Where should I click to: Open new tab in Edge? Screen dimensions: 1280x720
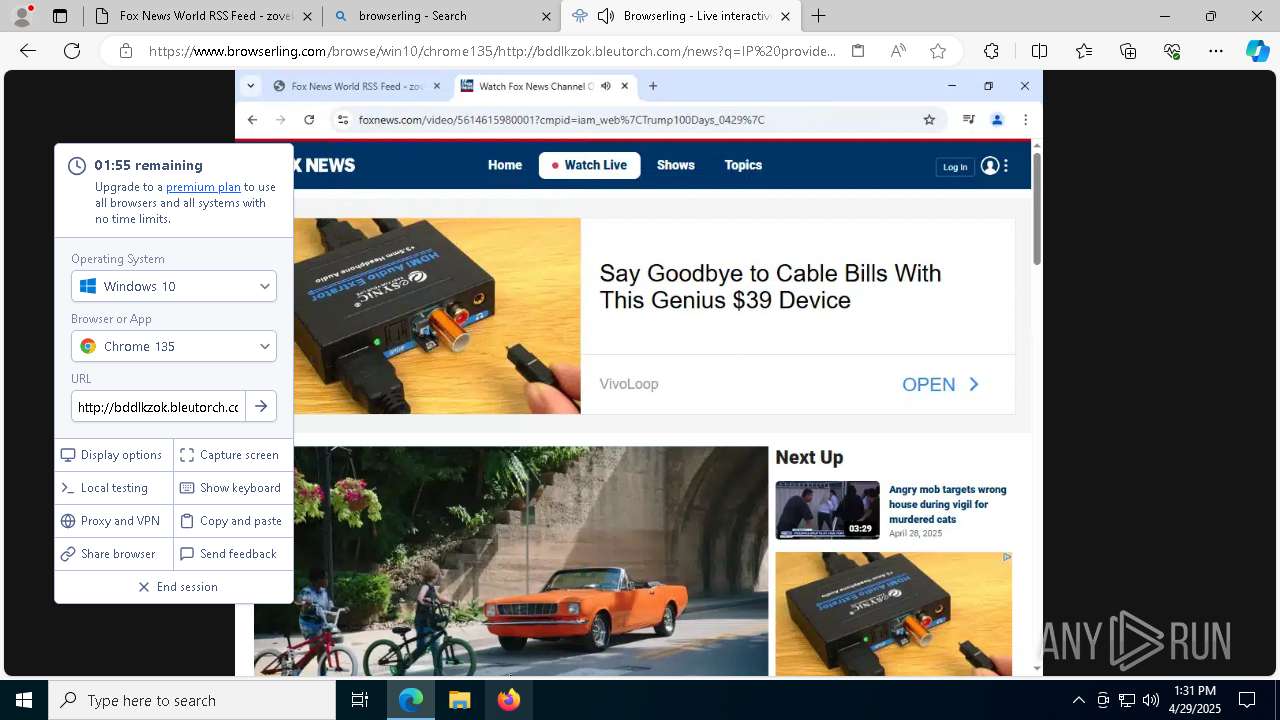coord(818,16)
